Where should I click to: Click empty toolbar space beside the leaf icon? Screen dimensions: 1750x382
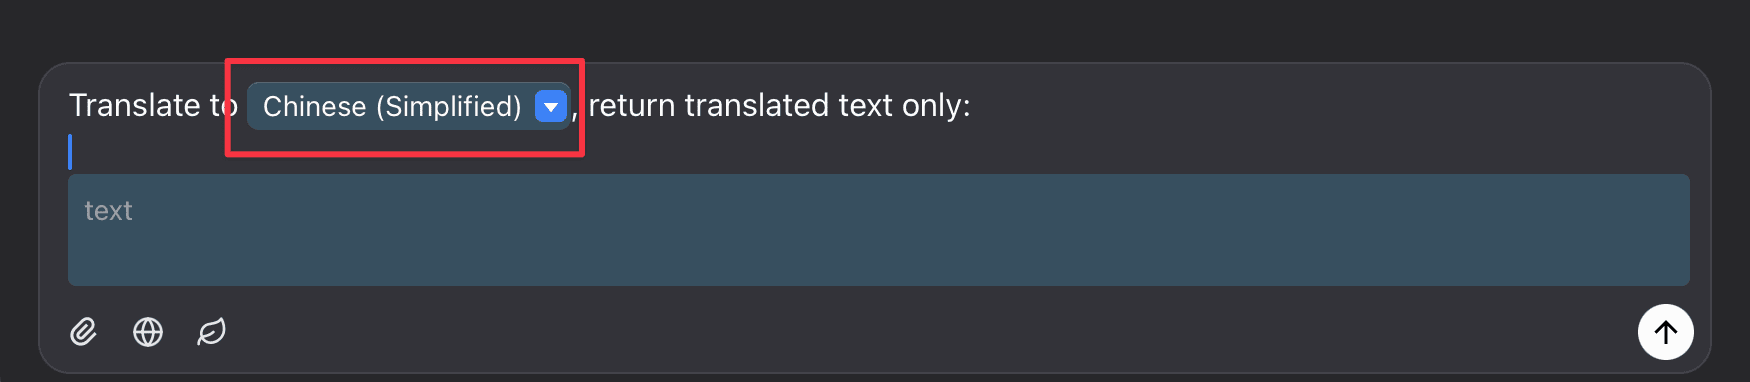[900, 332]
